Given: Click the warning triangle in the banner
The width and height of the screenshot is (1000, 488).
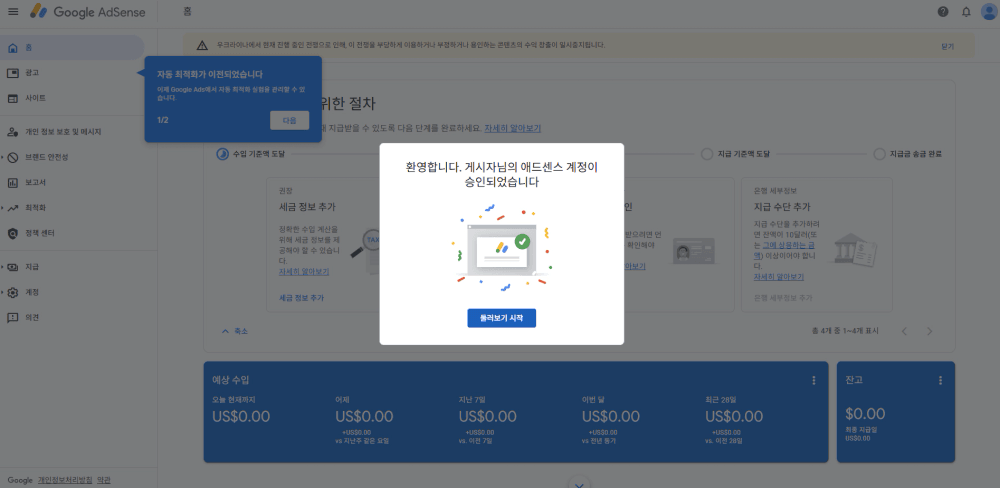Looking at the screenshot, I should click(202, 45).
